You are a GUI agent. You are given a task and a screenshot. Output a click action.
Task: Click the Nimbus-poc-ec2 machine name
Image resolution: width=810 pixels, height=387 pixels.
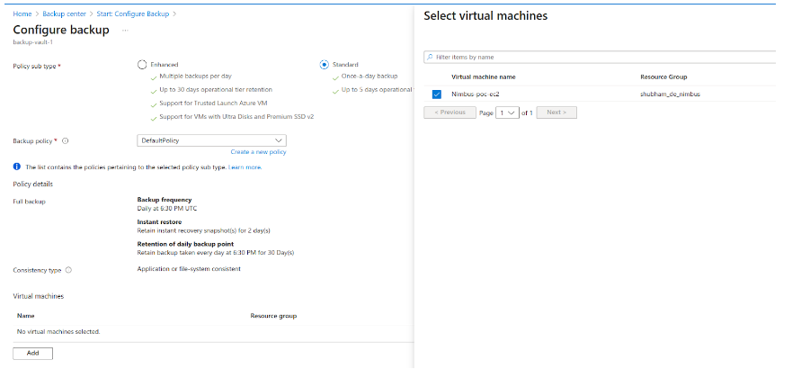point(475,94)
